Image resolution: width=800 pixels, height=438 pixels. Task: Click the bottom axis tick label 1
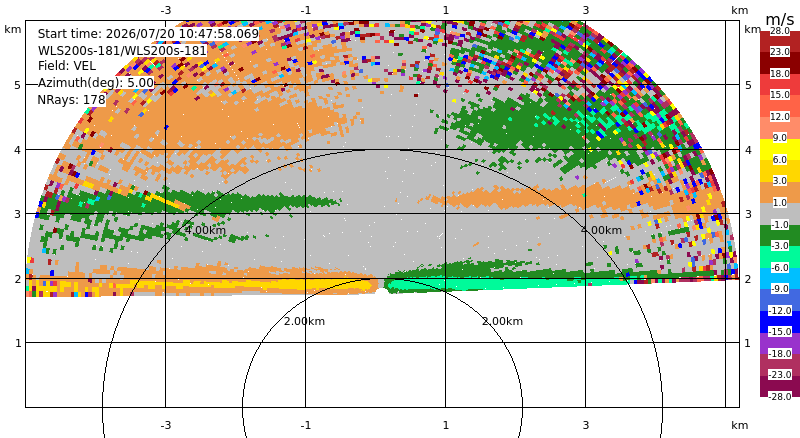point(445,425)
